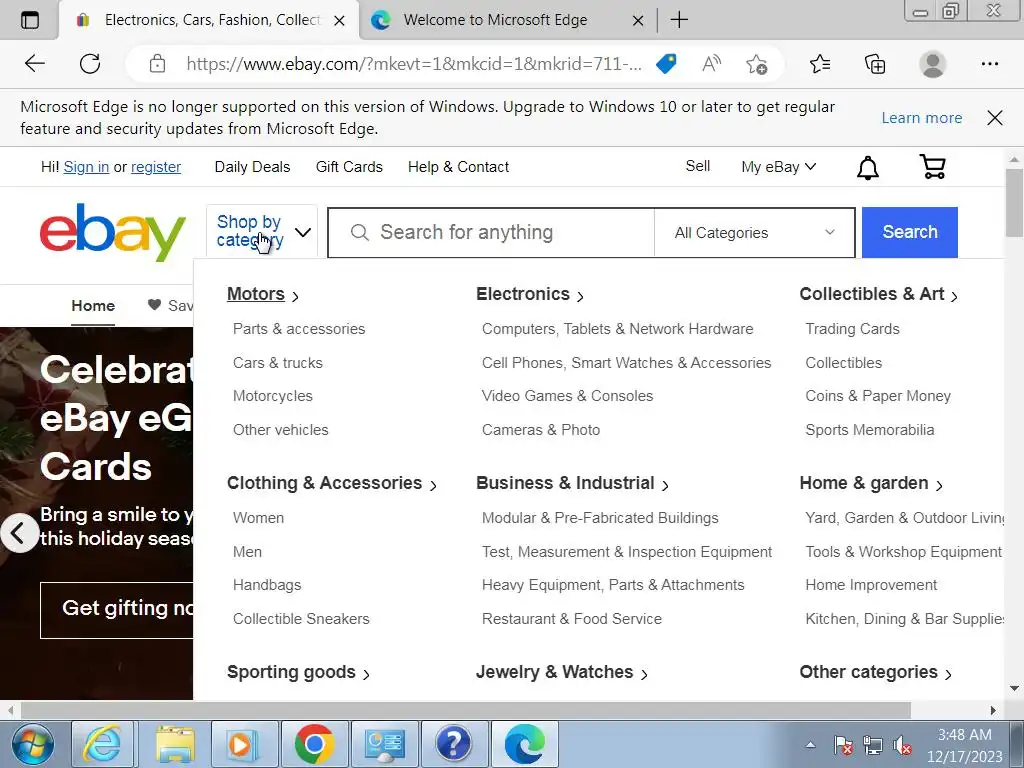Expand the My eBay menu

(x=778, y=167)
